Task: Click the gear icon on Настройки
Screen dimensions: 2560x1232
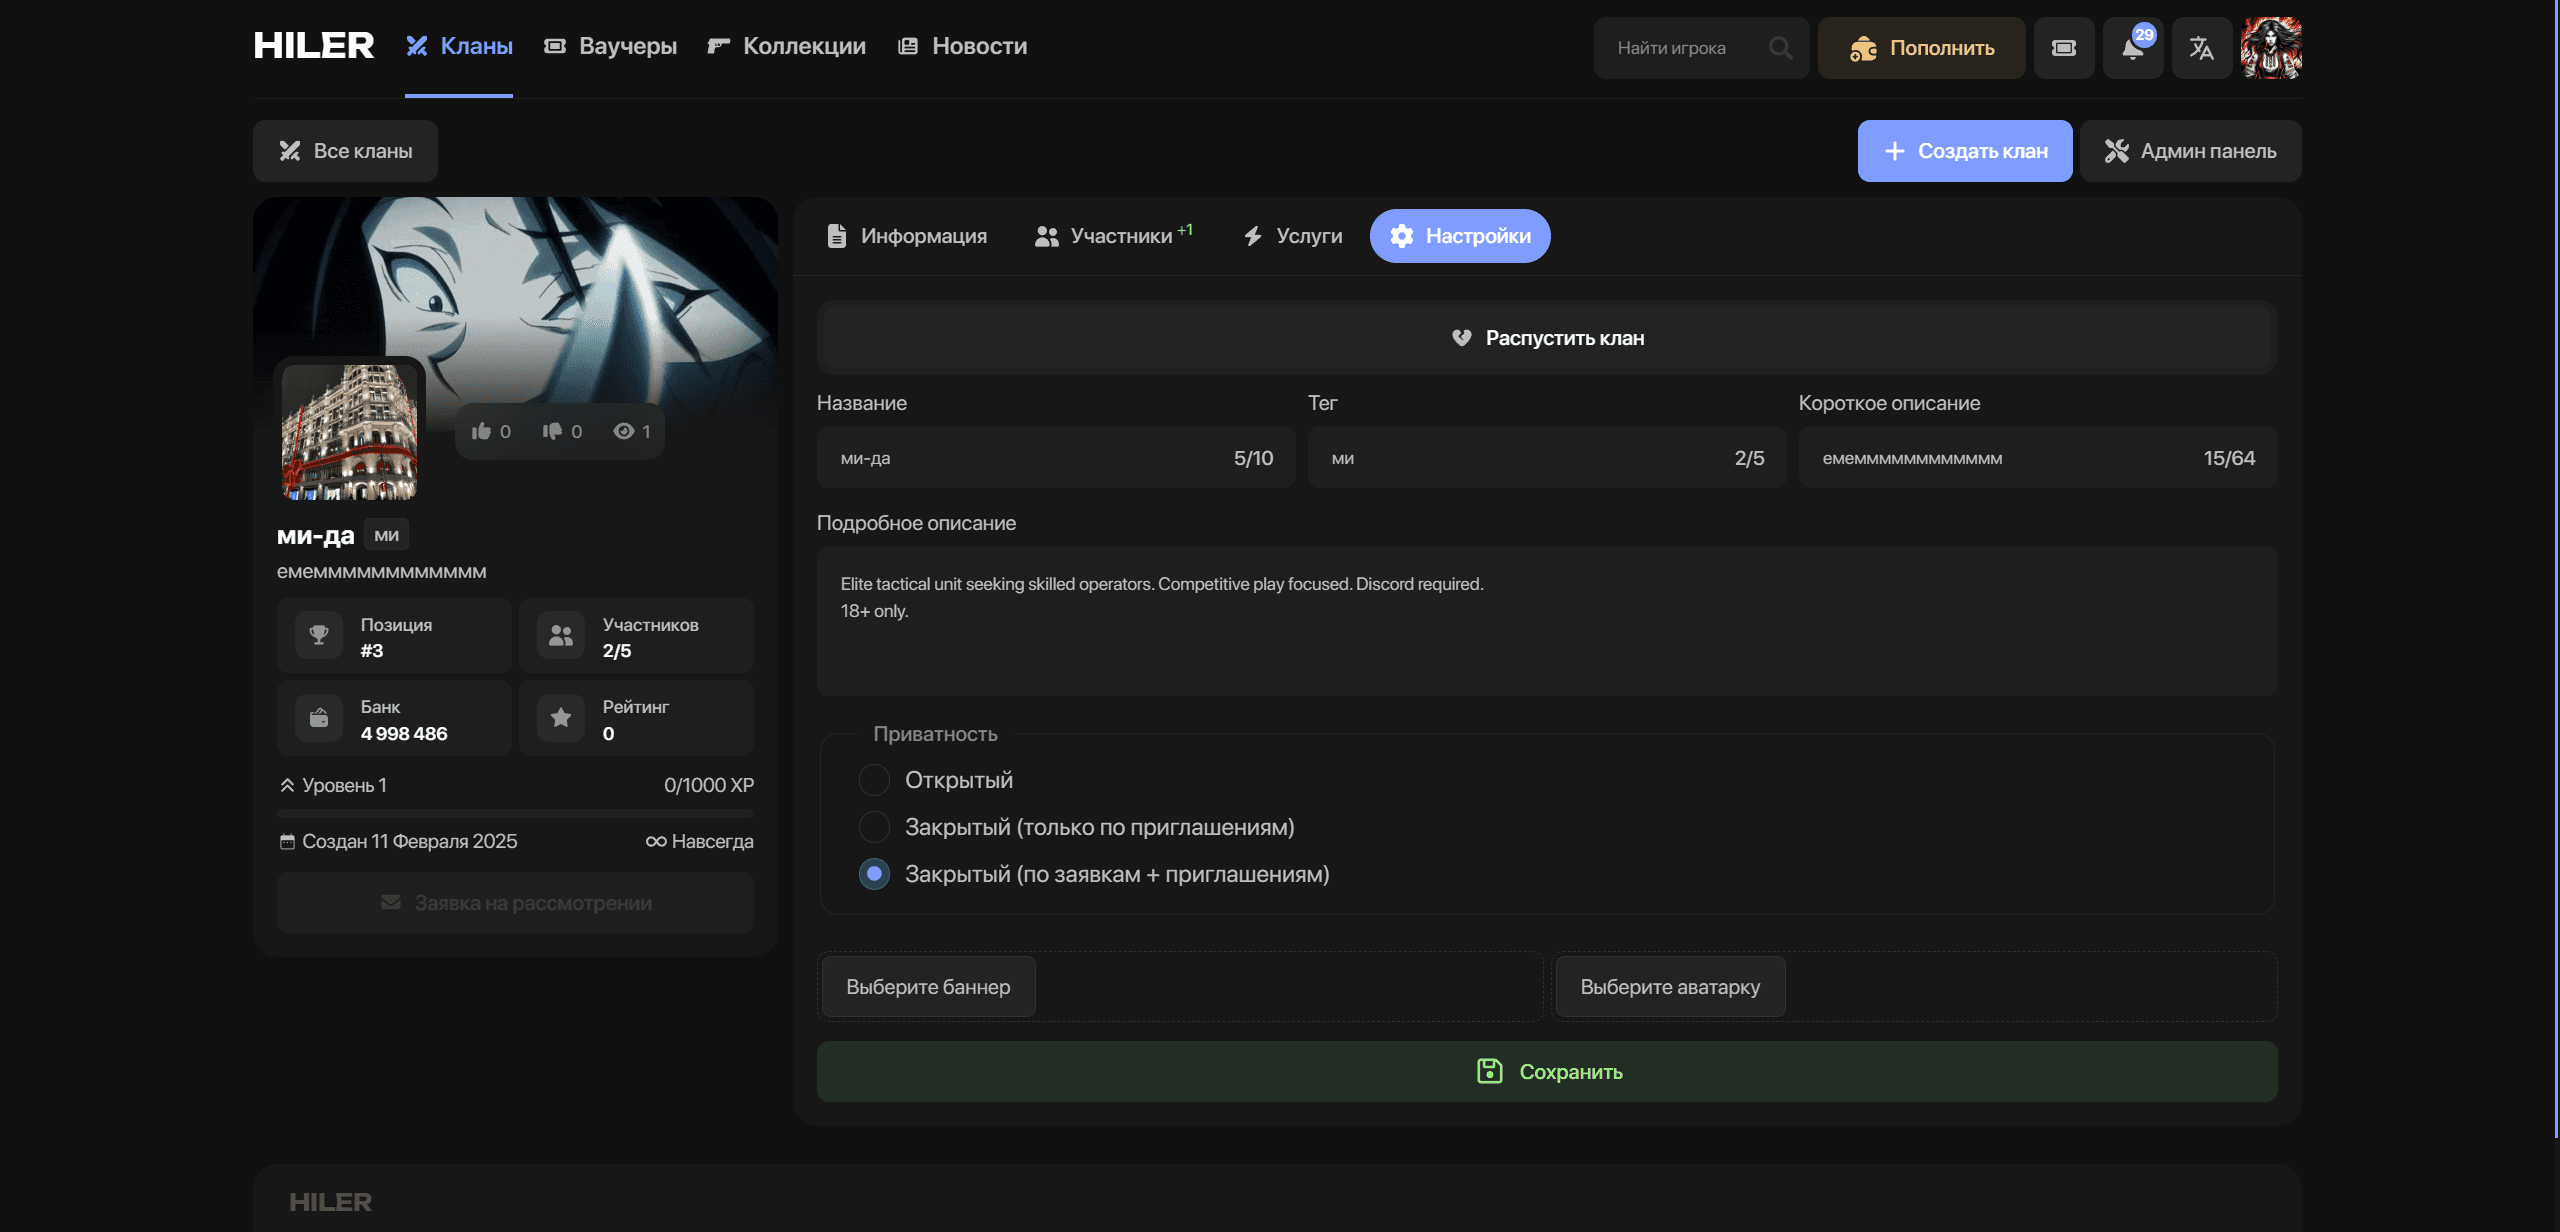Action: [1402, 236]
